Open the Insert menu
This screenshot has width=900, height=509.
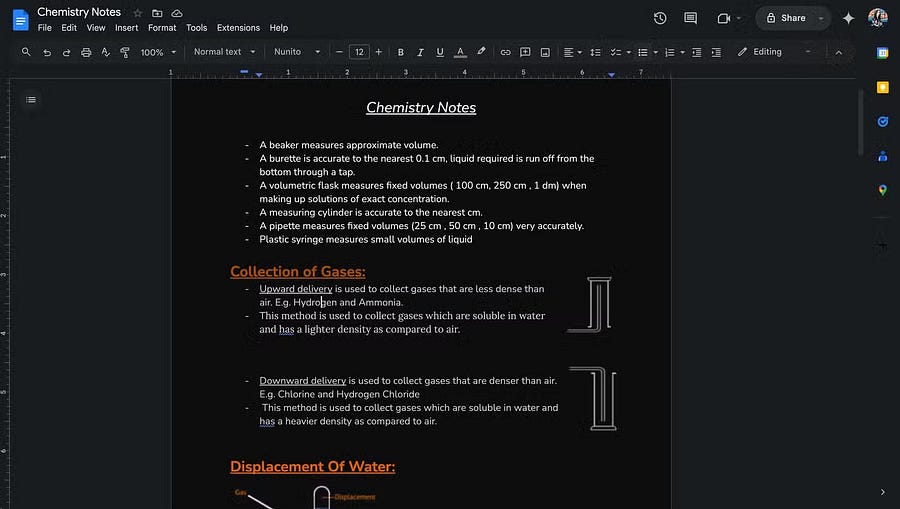pyautogui.click(x=126, y=28)
